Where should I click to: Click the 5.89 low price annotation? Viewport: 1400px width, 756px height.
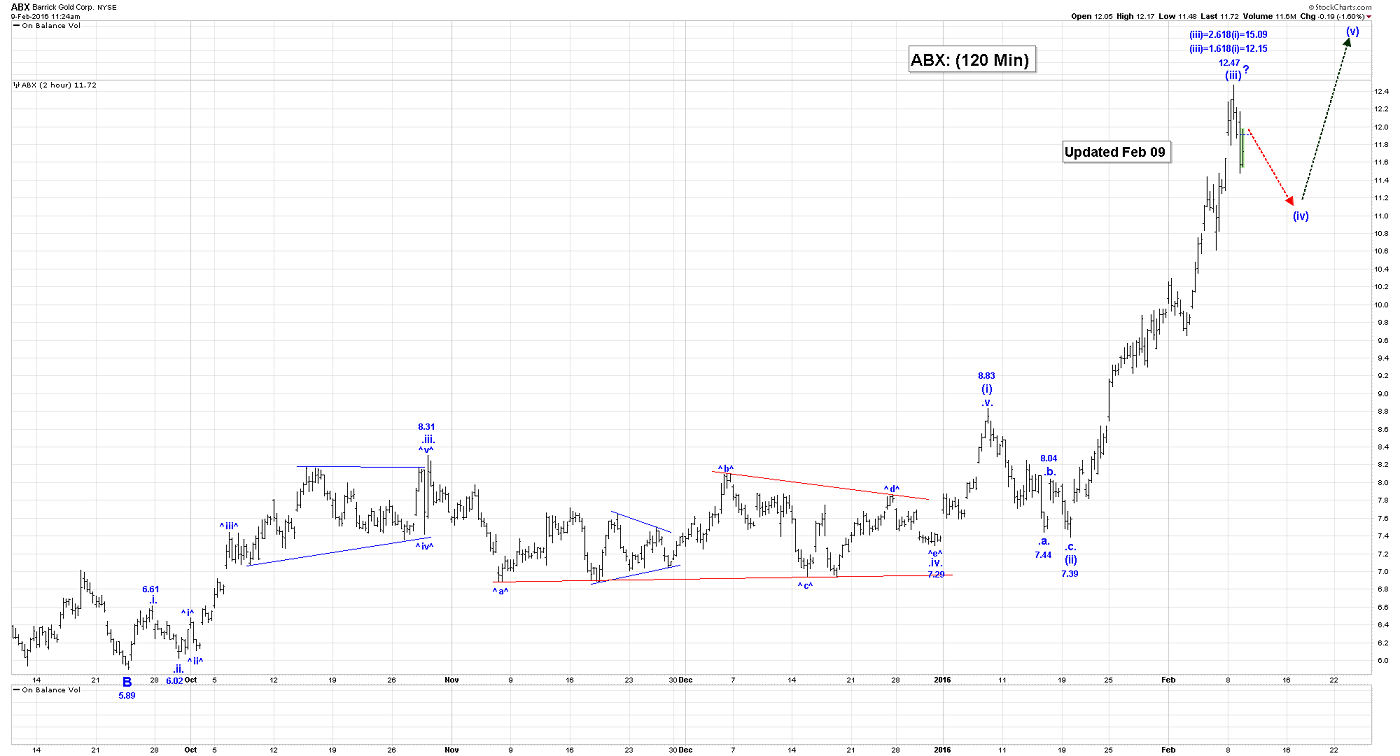(127, 696)
